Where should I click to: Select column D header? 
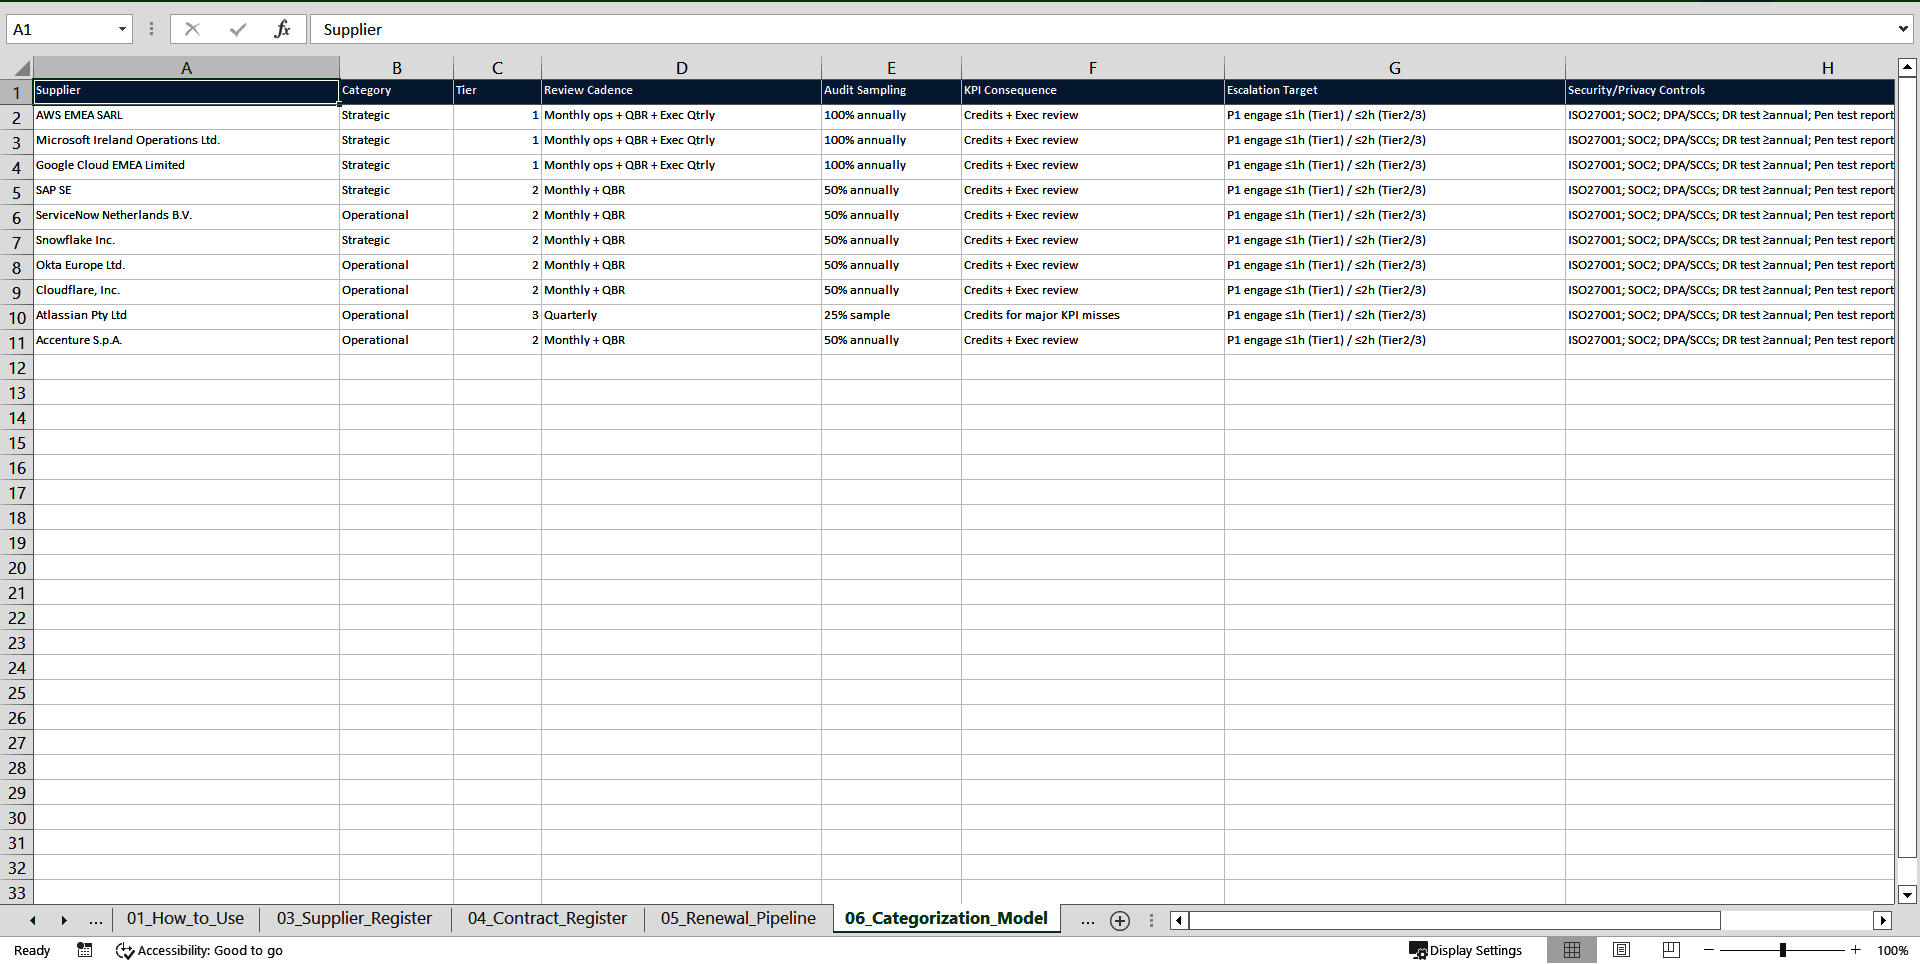coord(681,68)
